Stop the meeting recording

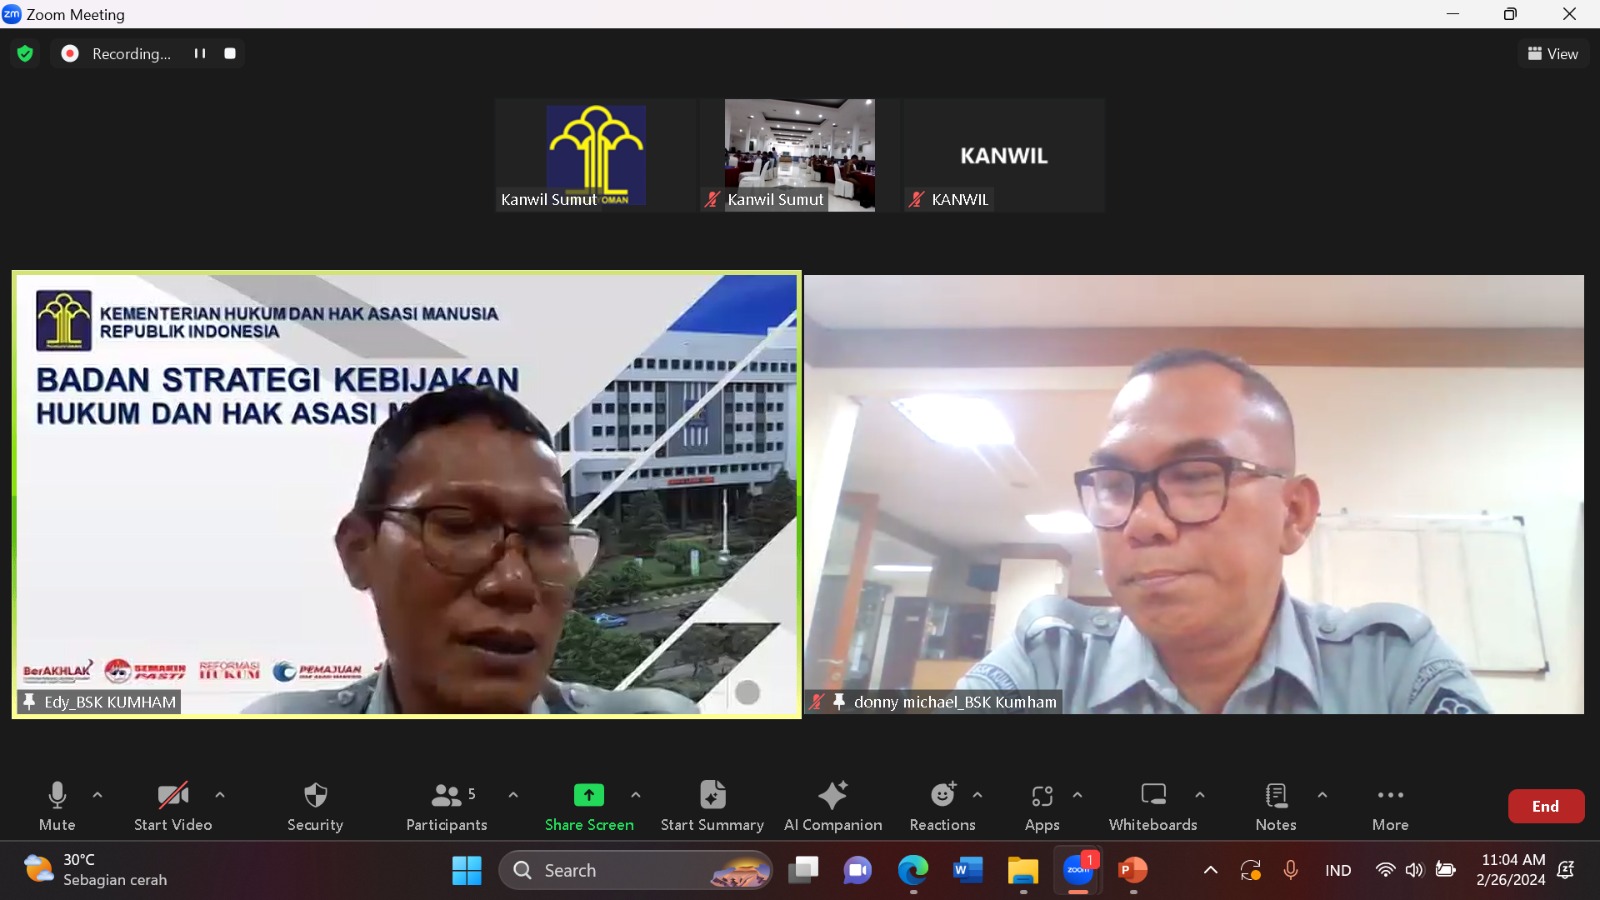[x=230, y=54]
